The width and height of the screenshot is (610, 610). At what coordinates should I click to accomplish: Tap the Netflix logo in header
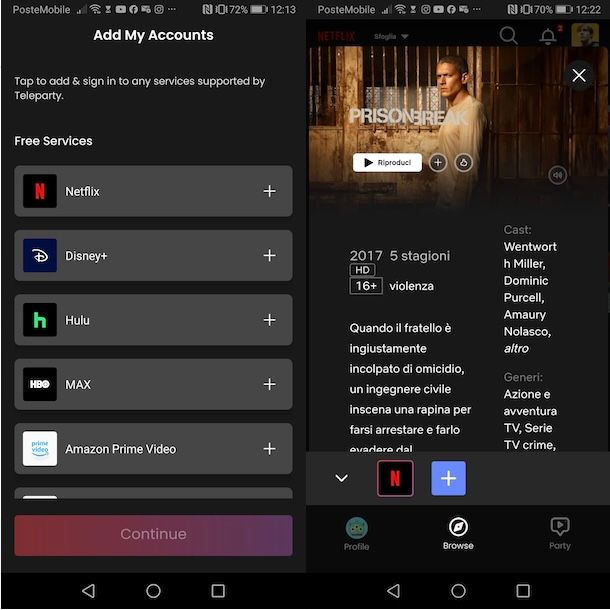pyautogui.click(x=336, y=36)
